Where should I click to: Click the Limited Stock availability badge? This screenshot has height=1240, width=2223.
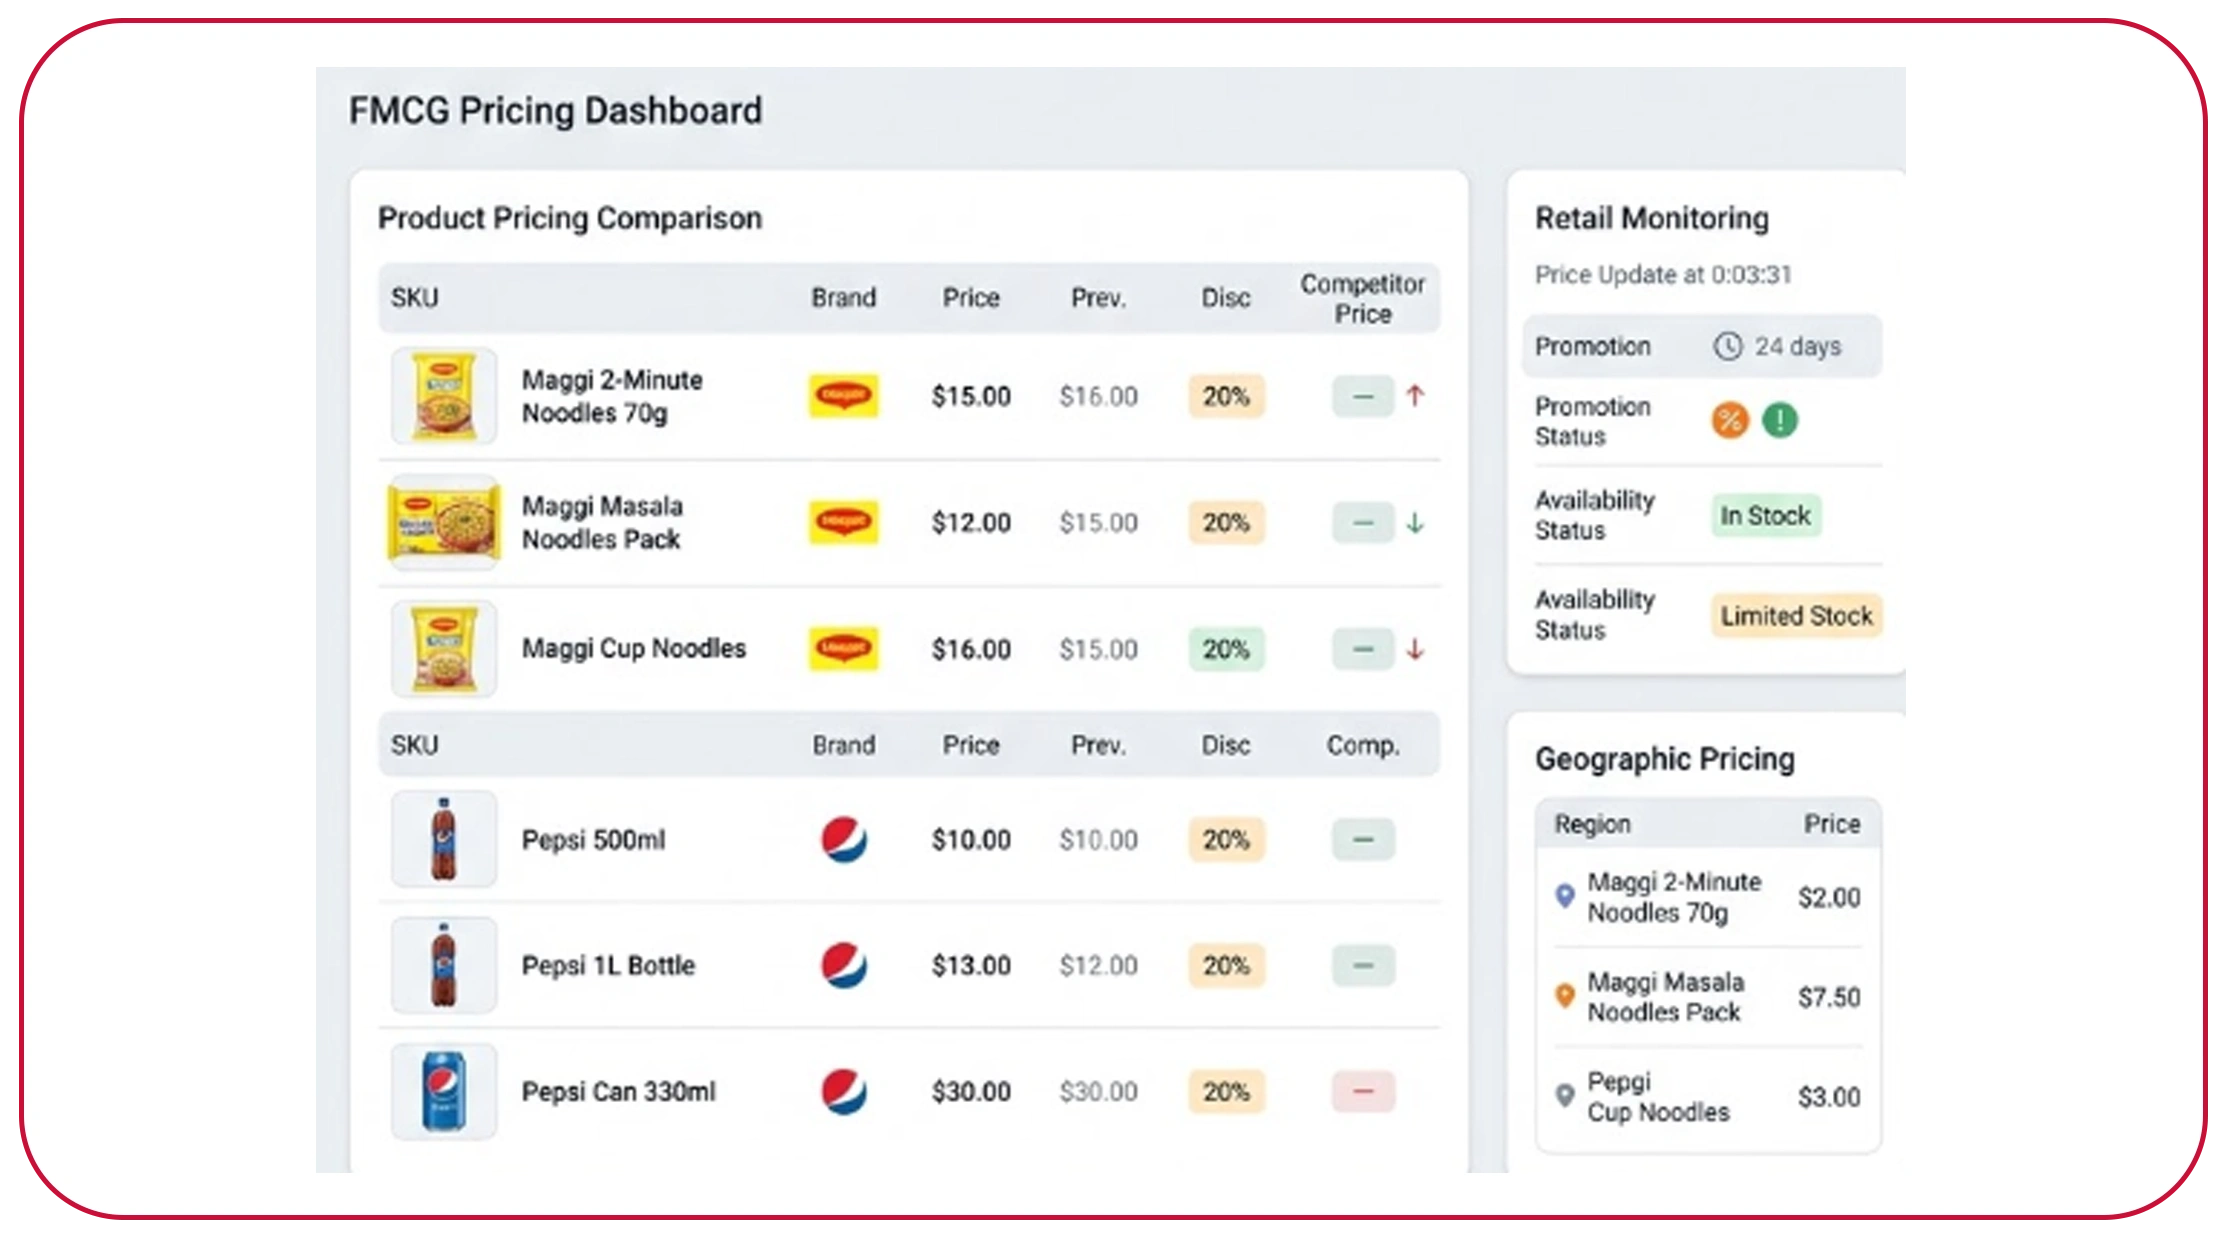1796,615
